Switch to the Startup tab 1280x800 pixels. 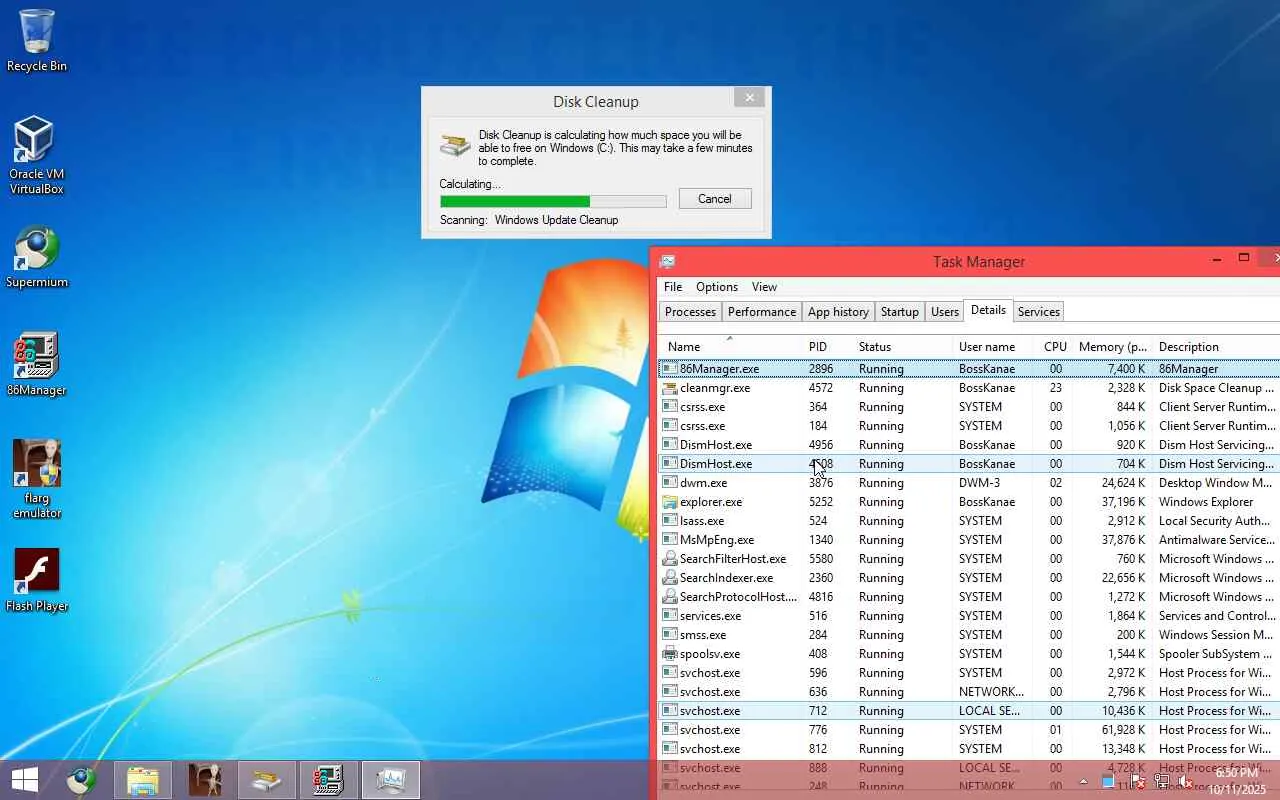[x=899, y=312]
